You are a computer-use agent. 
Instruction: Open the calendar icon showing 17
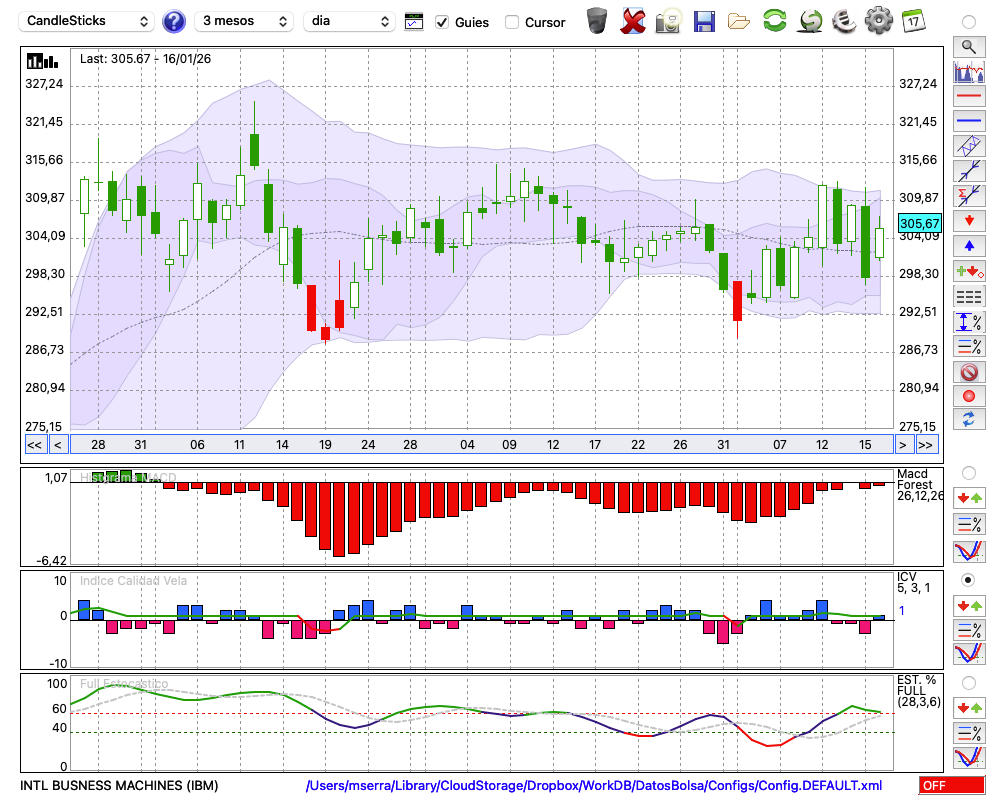[x=913, y=20]
